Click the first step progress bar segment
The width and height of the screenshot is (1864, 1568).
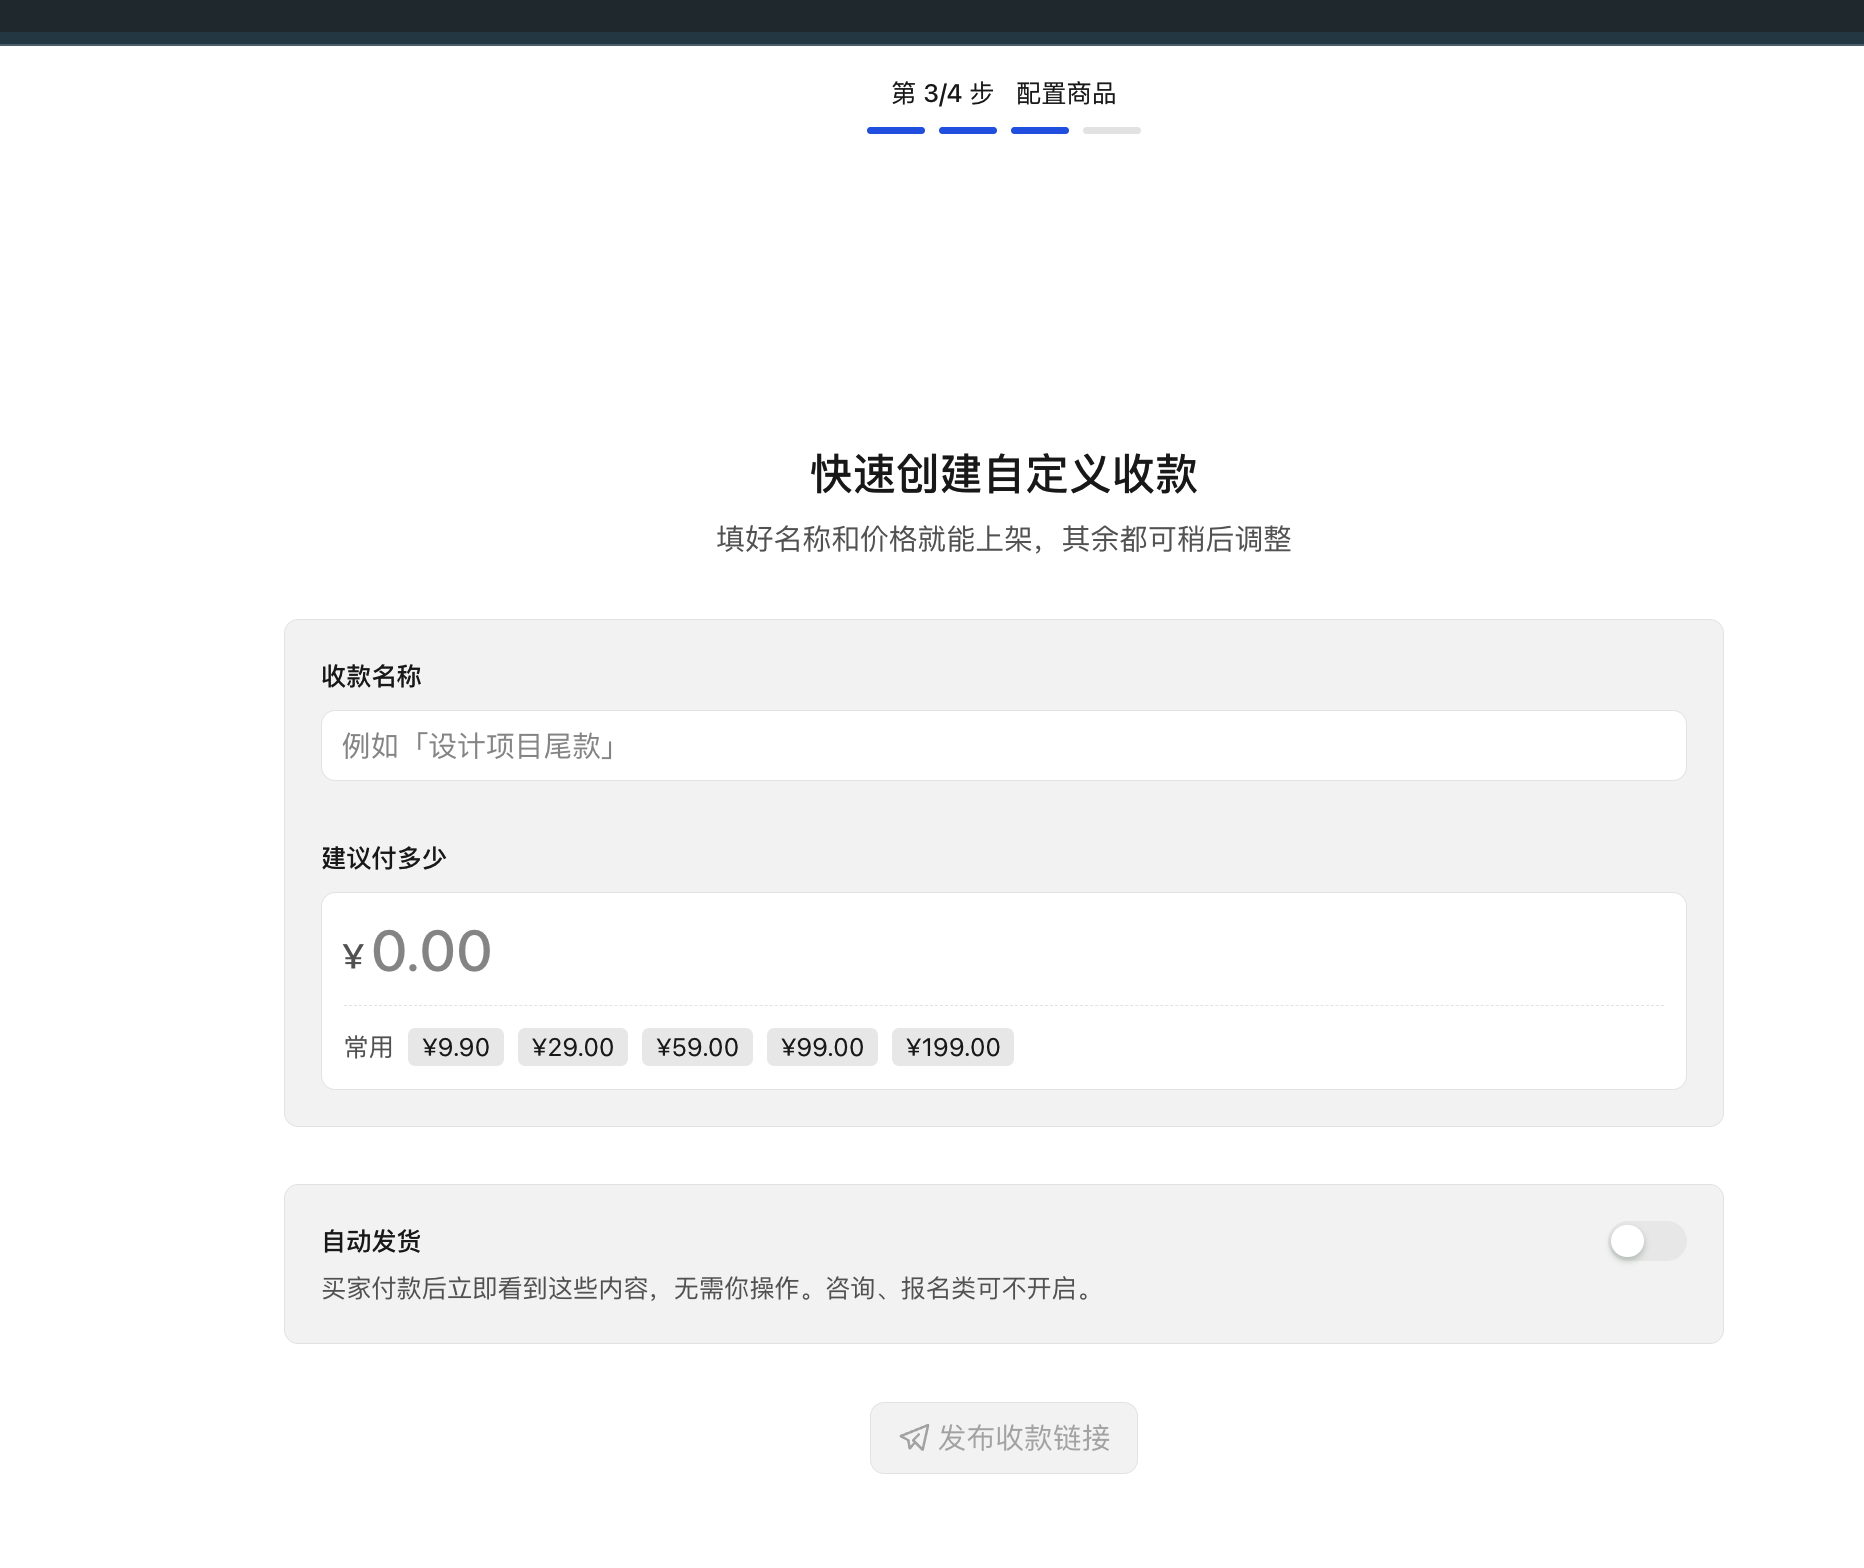pos(896,130)
